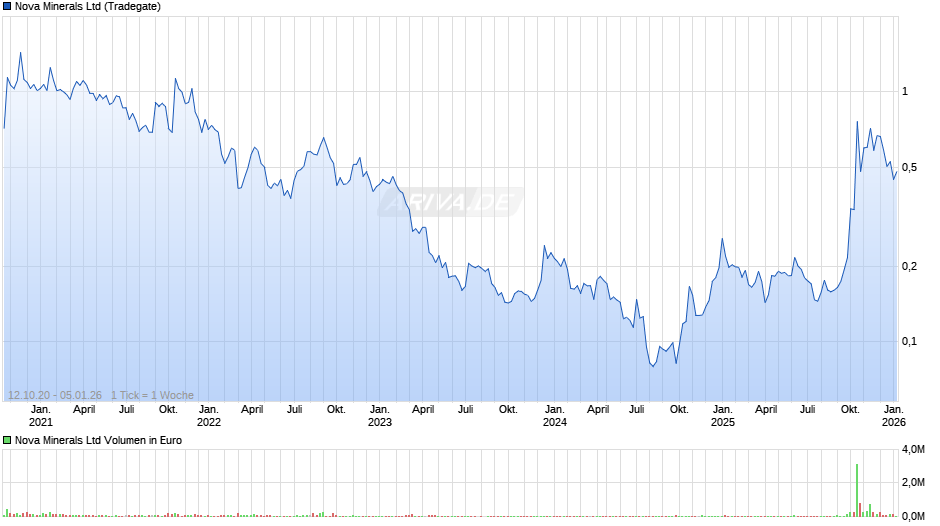Screen dimensions: 940x526
Task: Click the tallest green volume bar in Oct. 2025
Action: [857, 490]
